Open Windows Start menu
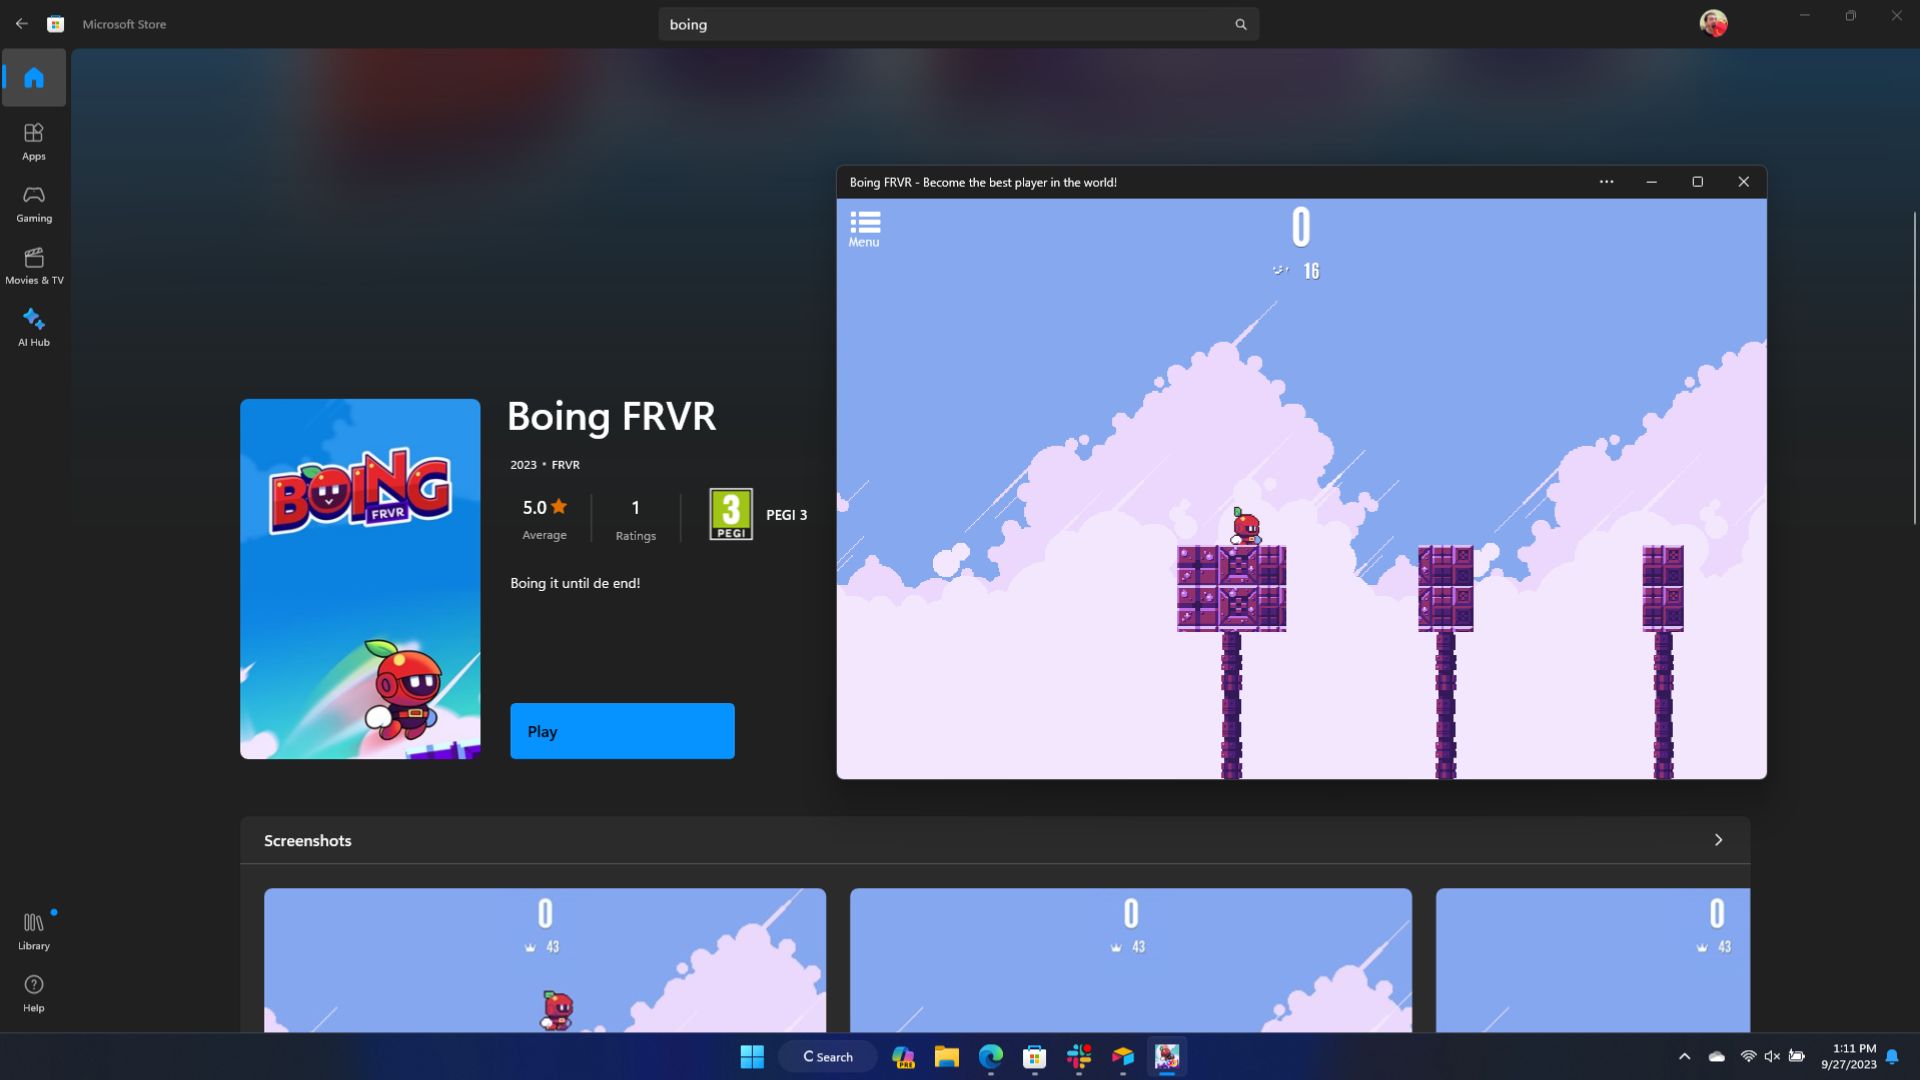Image resolution: width=1920 pixels, height=1080 pixels. (x=752, y=1057)
